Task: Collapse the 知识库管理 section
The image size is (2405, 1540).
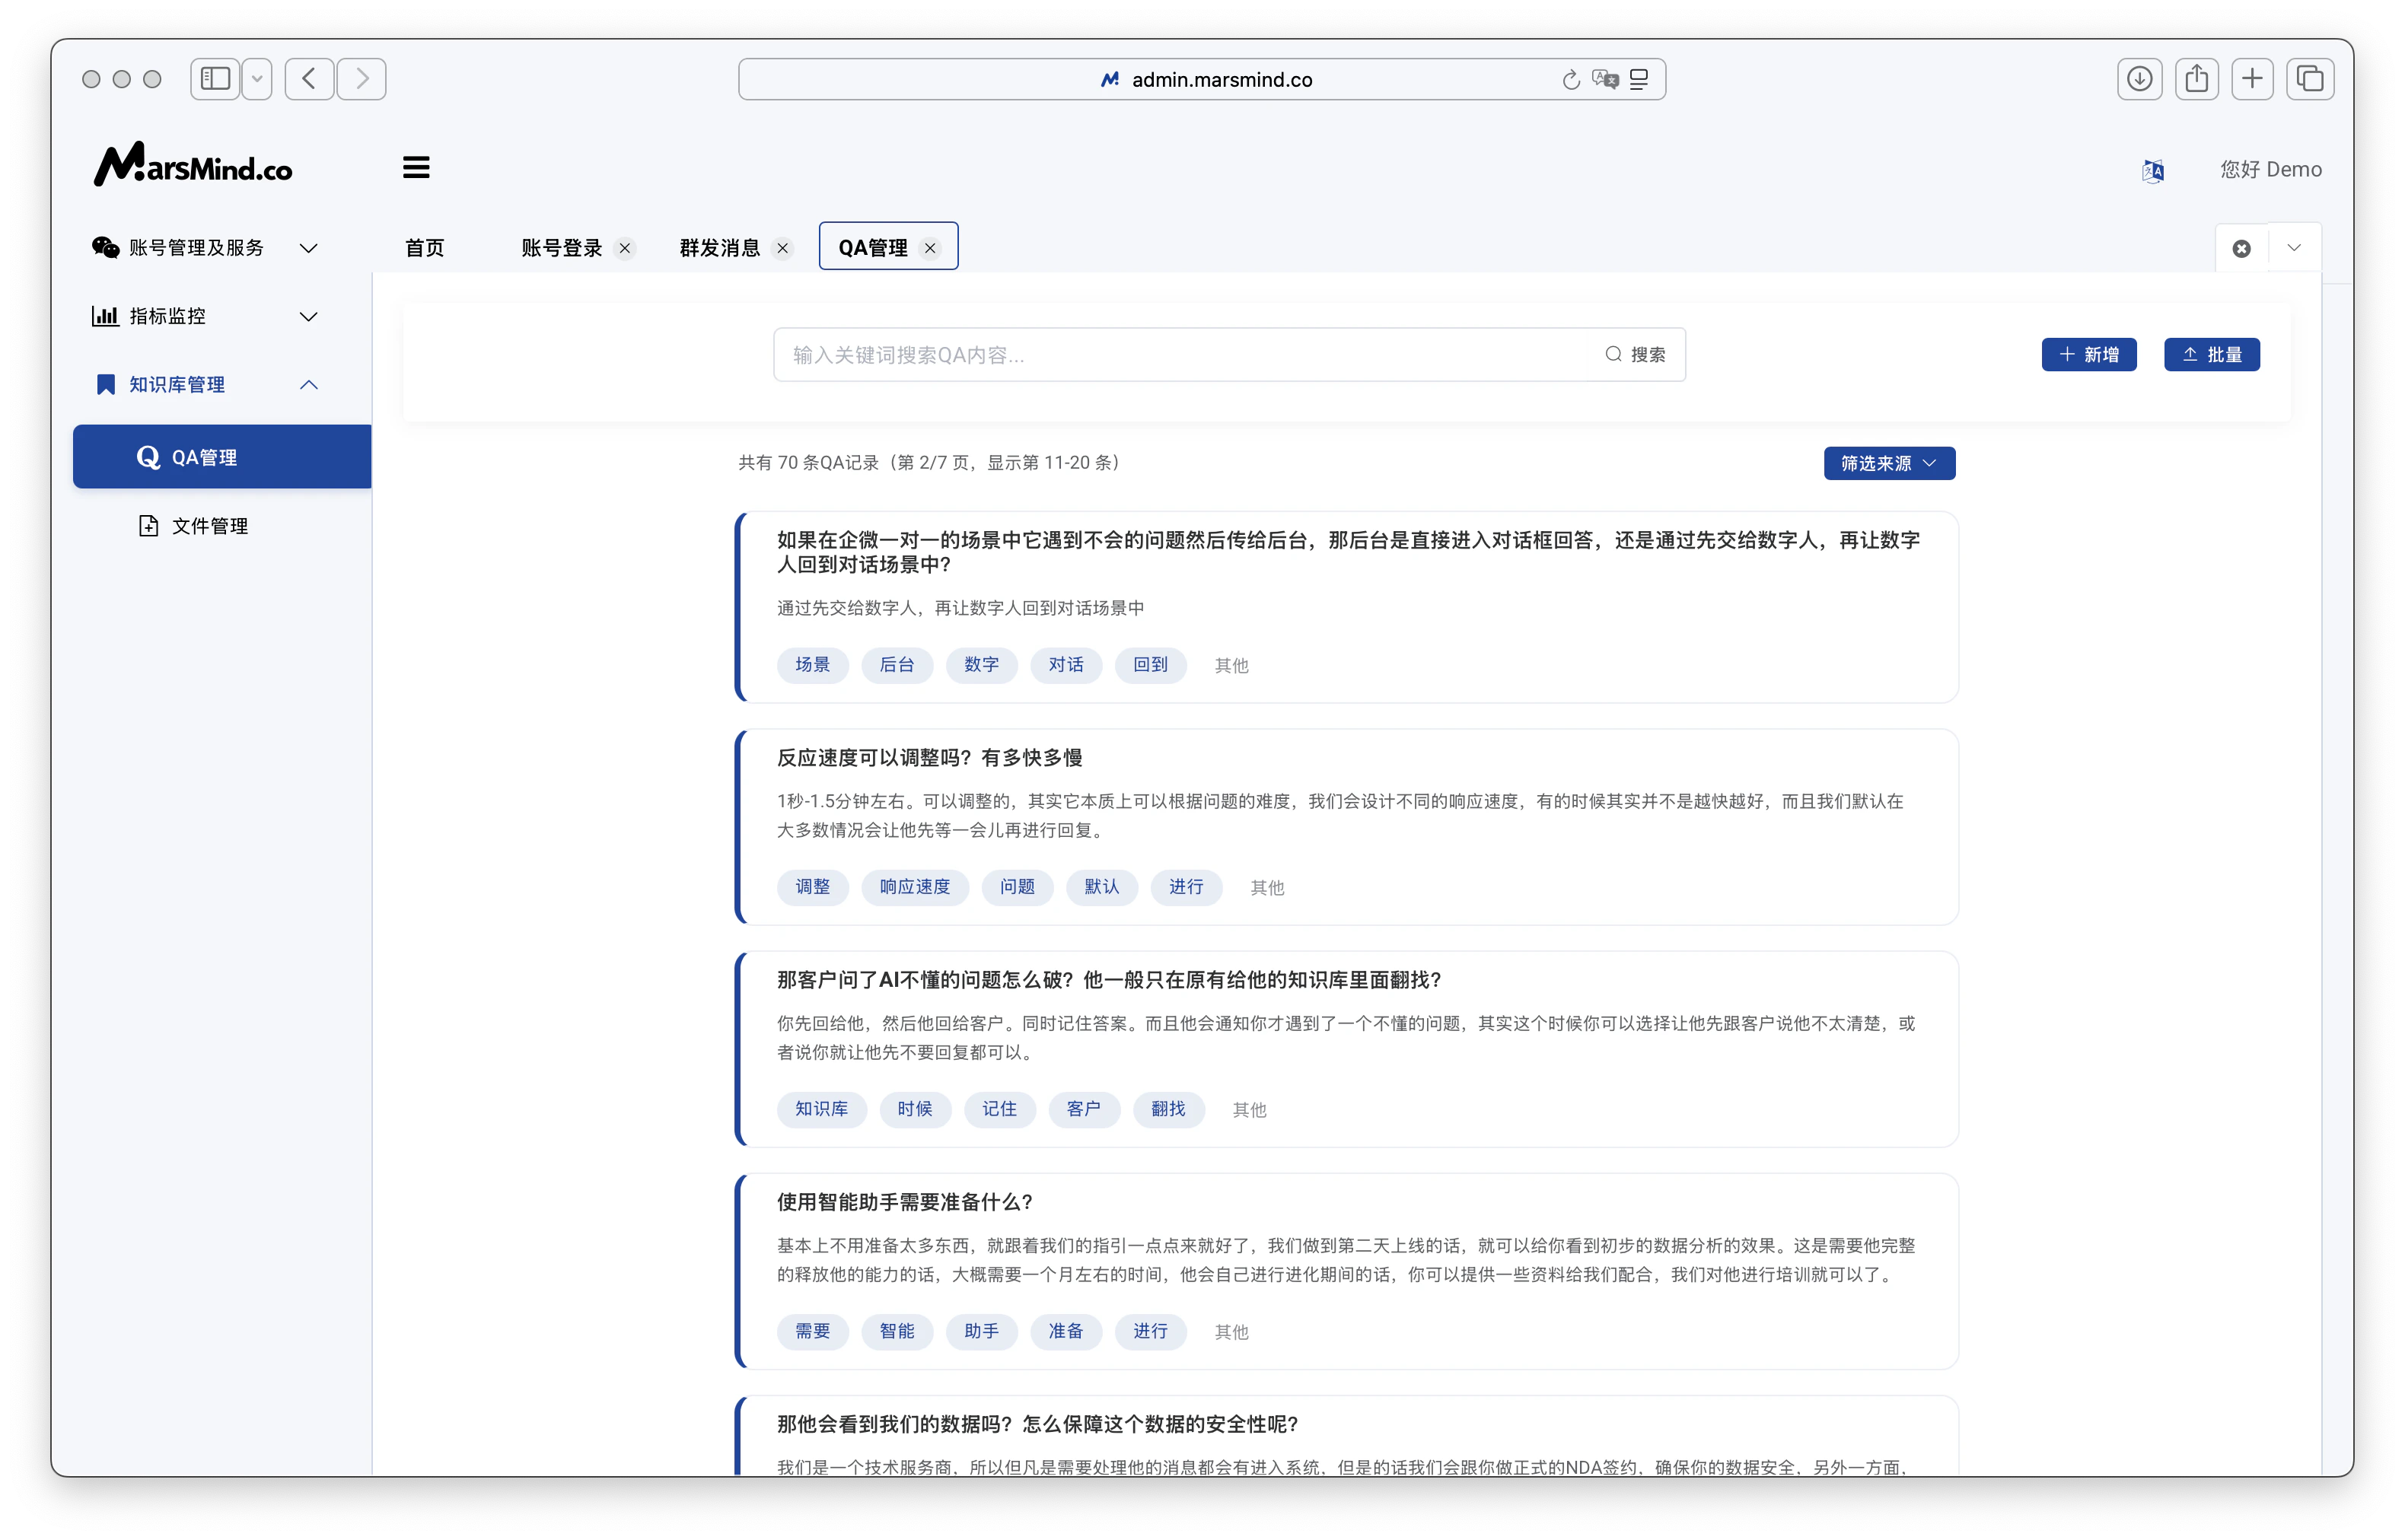Action: click(x=308, y=384)
